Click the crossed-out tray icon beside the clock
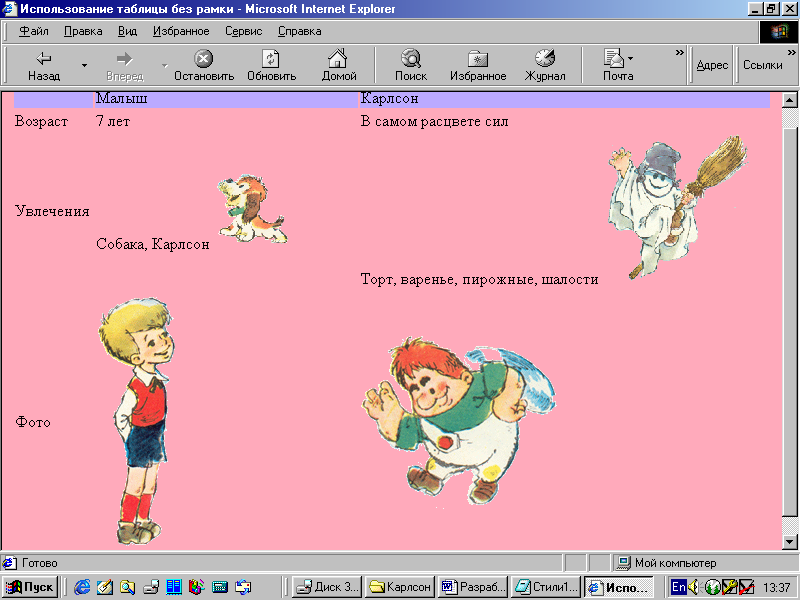The height and width of the screenshot is (600, 800). pos(746,587)
